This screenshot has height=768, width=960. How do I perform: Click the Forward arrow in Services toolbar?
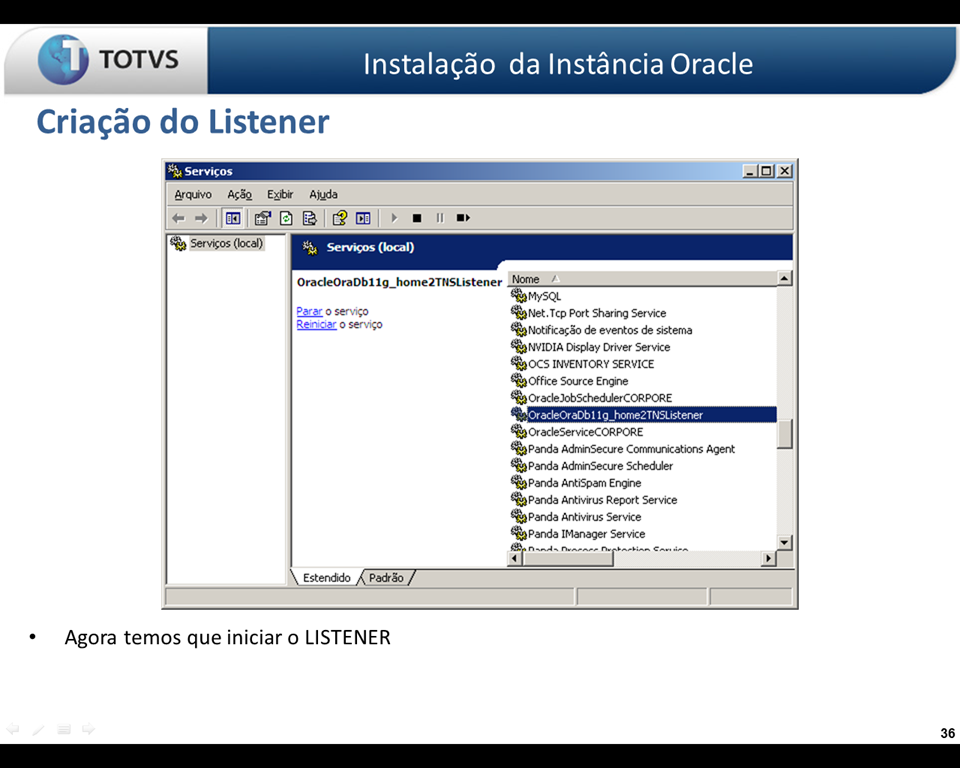click(x=201, y=218)
